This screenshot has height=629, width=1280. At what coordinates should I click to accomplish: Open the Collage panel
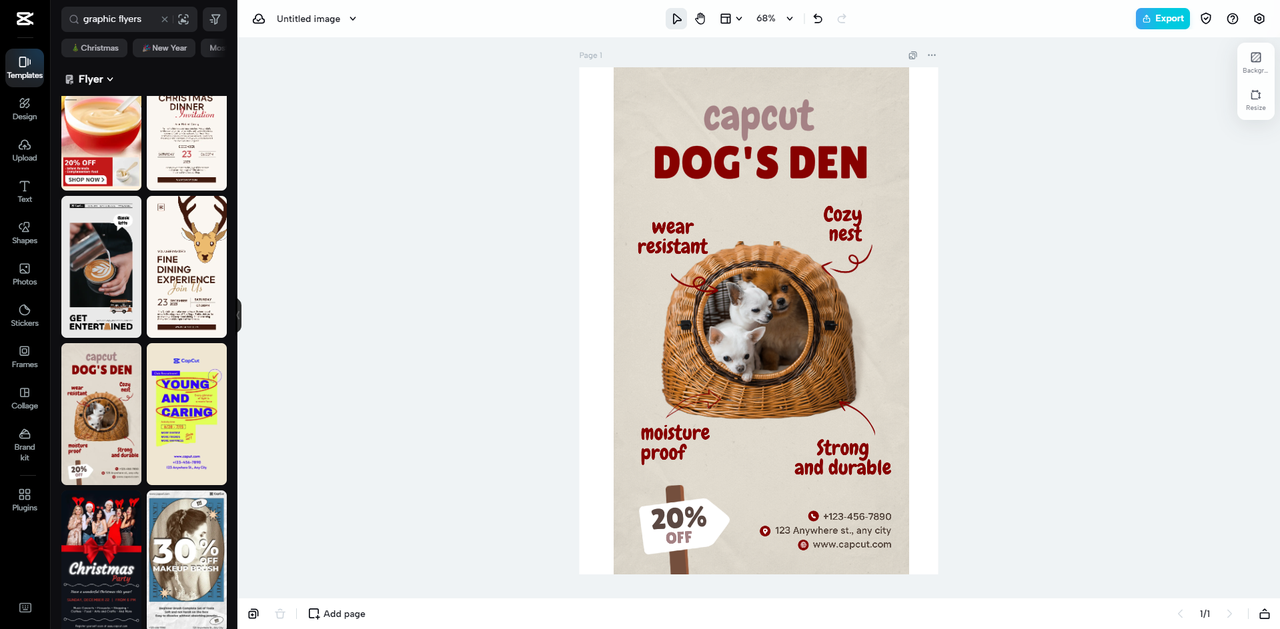click(x=25, y=398)
